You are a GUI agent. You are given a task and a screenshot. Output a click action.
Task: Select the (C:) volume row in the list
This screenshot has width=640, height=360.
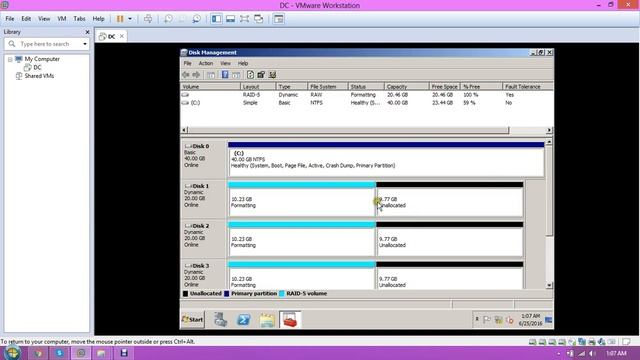coord(367,103)
